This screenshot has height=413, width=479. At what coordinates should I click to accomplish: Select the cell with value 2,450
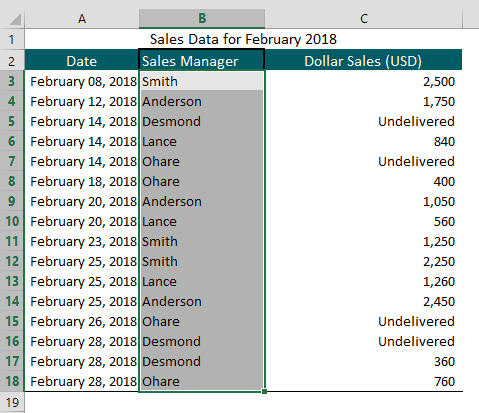363,301
